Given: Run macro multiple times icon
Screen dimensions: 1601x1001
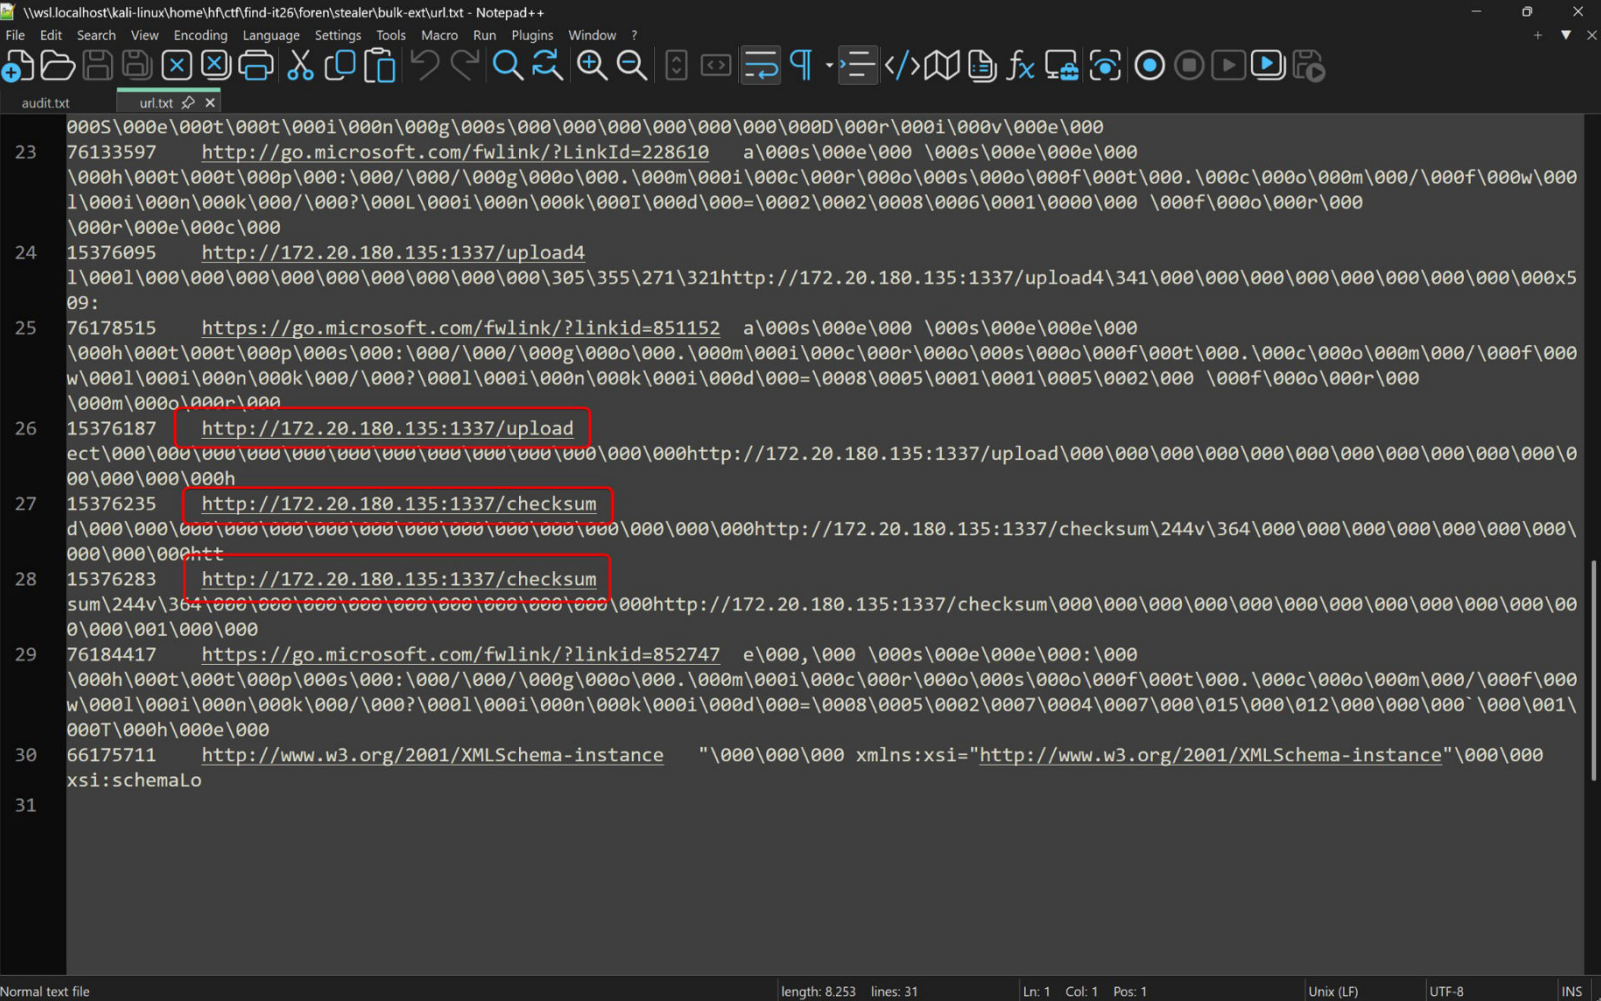Looking at the screenshot, I should click(x=1268, y=66).
